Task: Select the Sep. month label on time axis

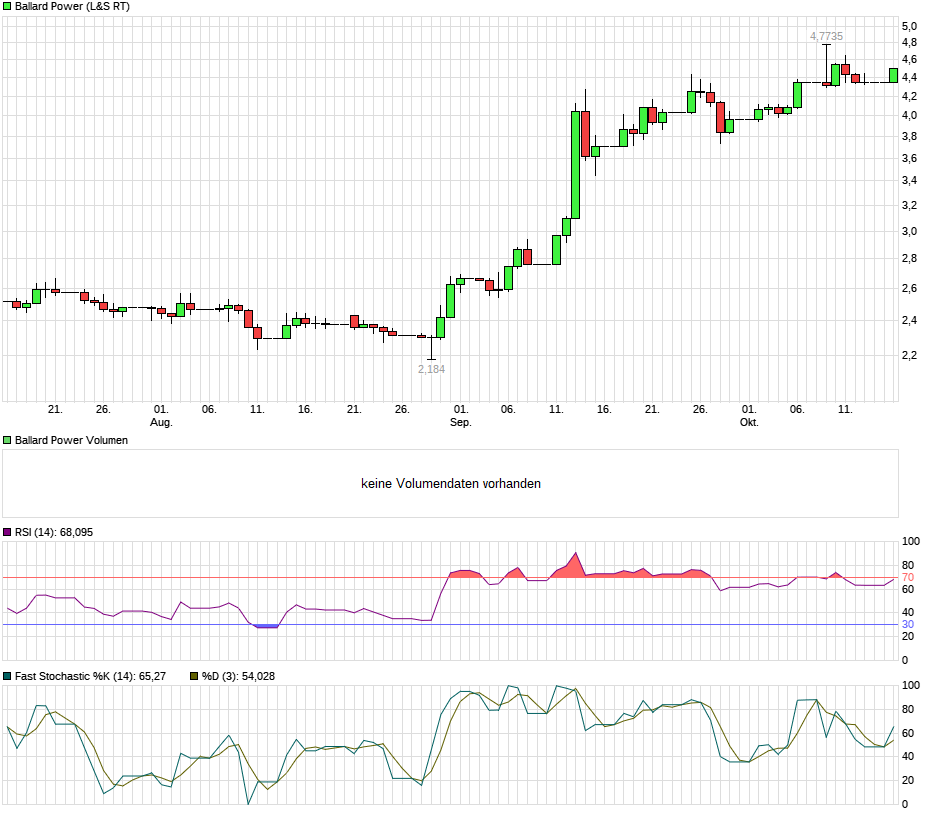Action: [460, 422]
